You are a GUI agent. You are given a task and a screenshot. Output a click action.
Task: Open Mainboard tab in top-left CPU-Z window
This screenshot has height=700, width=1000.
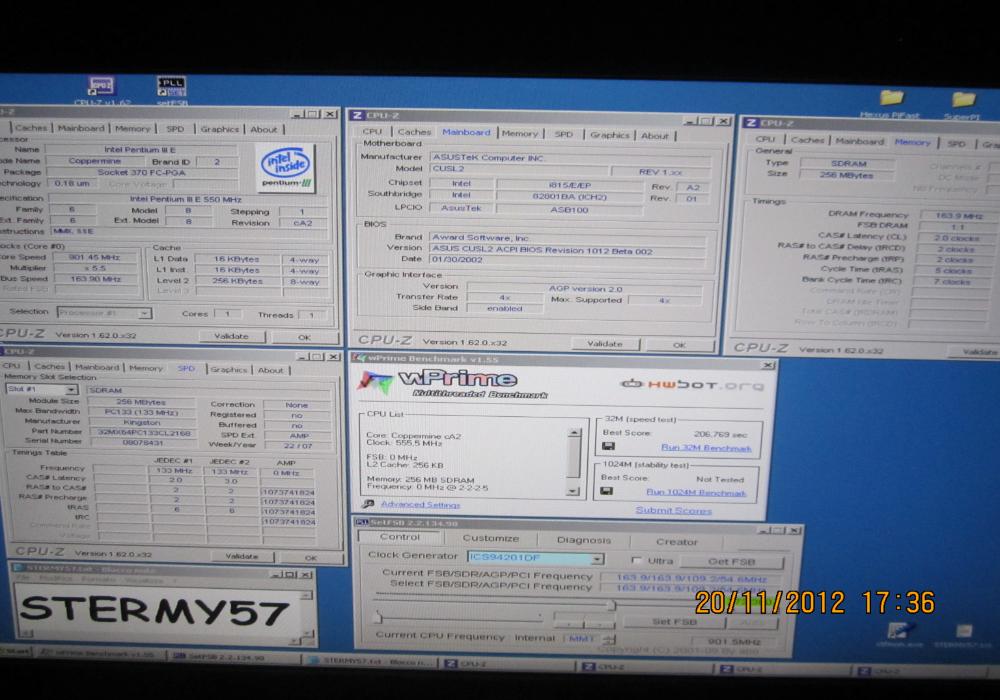[81, 128]
